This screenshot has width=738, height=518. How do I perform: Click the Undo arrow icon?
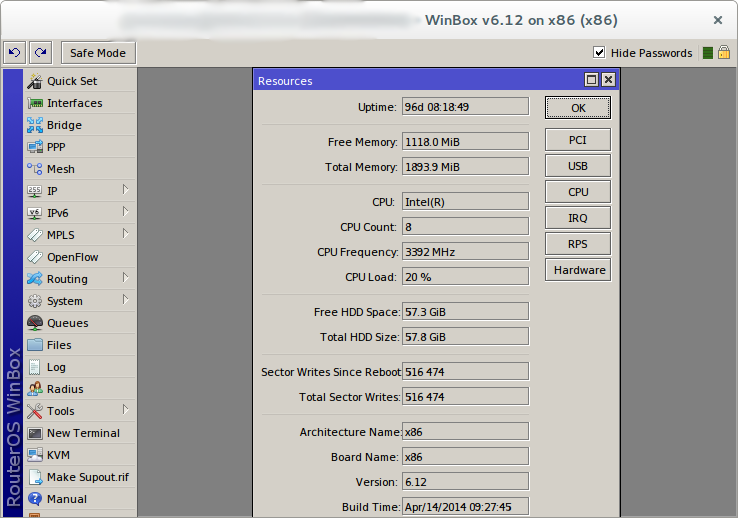pyautogui.click(x=15, y=53)
